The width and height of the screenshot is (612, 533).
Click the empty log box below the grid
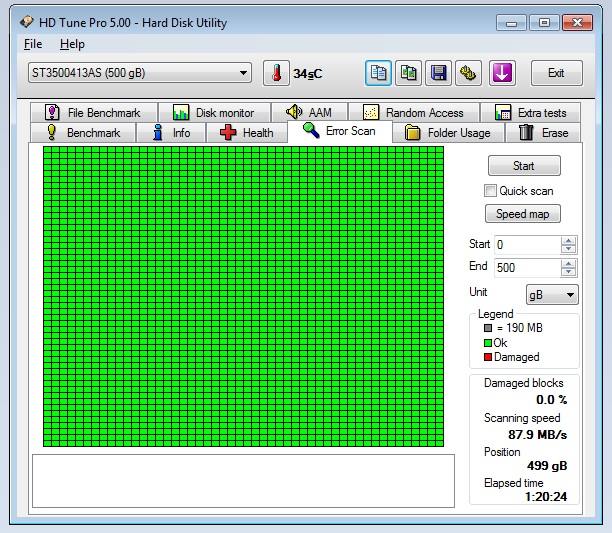[244, 481]
